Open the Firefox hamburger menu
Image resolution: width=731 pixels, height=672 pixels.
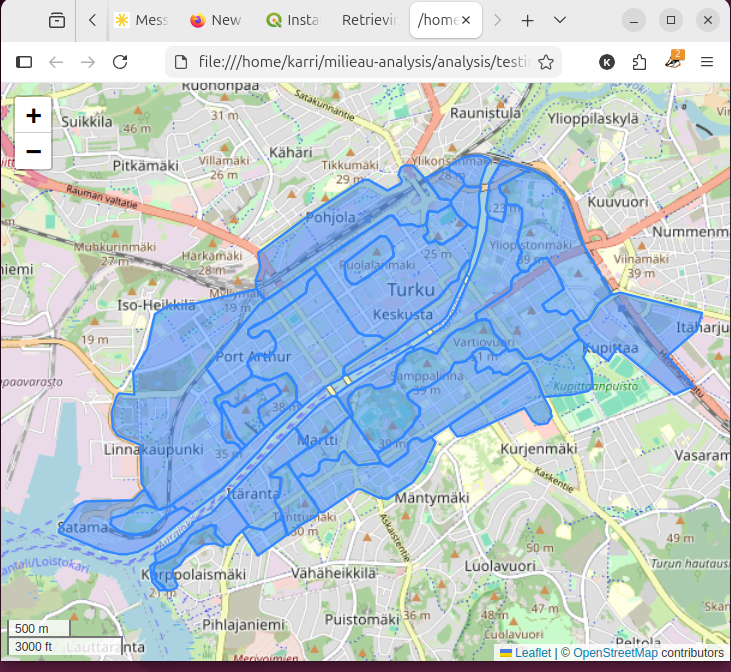tap(707, 62)
